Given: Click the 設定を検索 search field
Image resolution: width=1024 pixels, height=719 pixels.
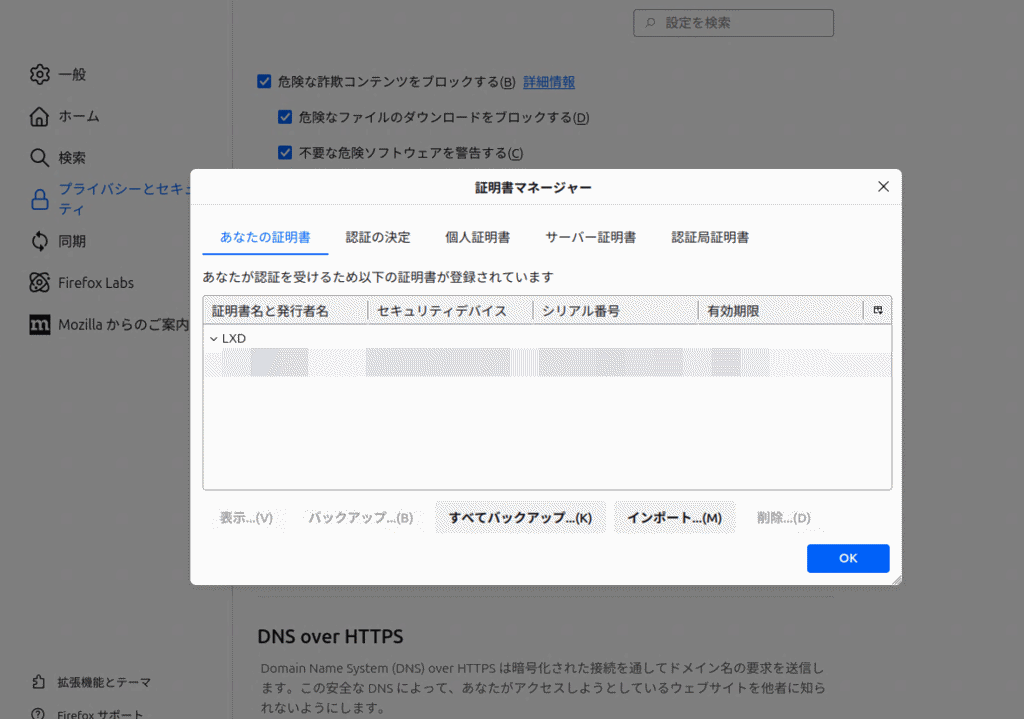Looking at the screenshot, I should [733, 23].
